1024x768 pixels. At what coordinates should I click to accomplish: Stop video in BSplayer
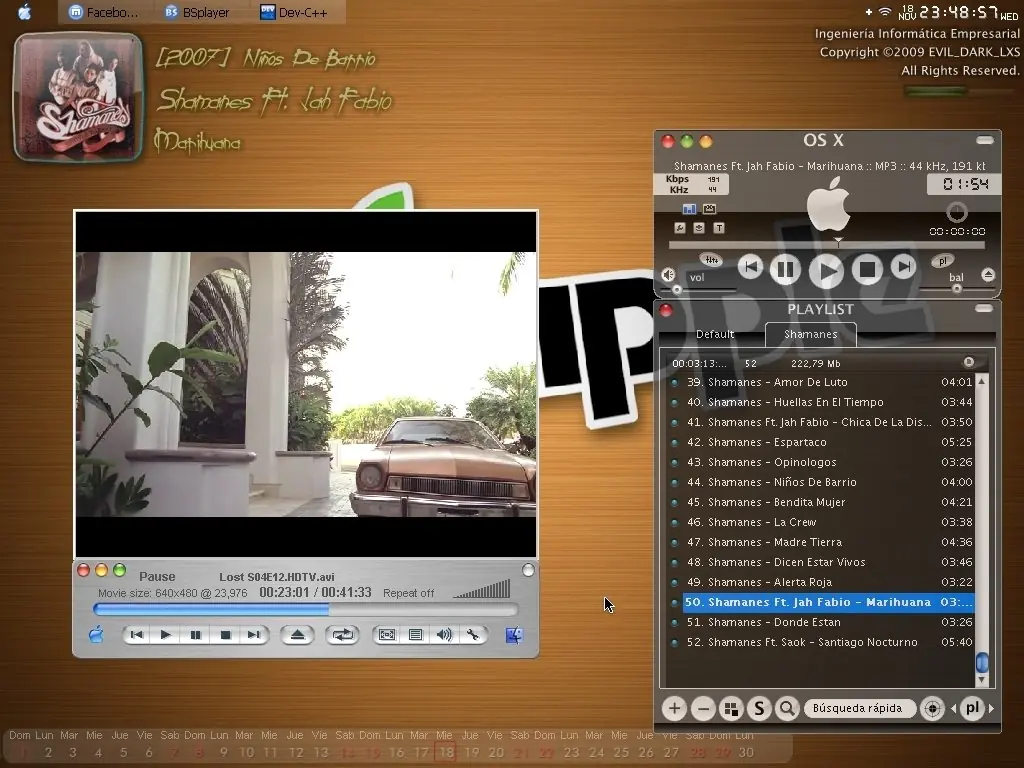pos(225,635)
